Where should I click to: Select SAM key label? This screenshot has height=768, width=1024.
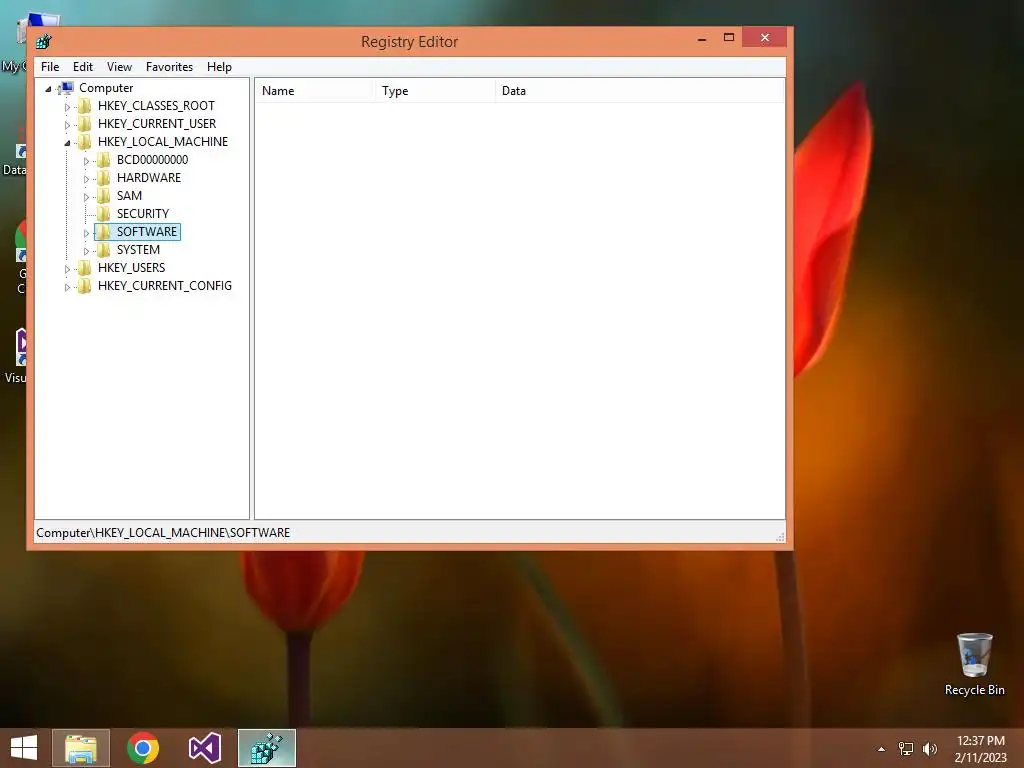[129, 196]
